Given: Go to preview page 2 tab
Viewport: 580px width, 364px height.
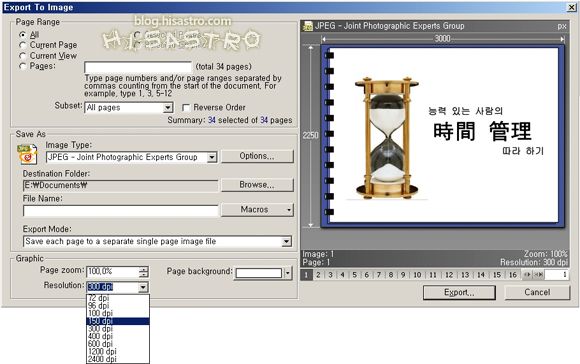Looking at the screenshot, I should 318,275.
